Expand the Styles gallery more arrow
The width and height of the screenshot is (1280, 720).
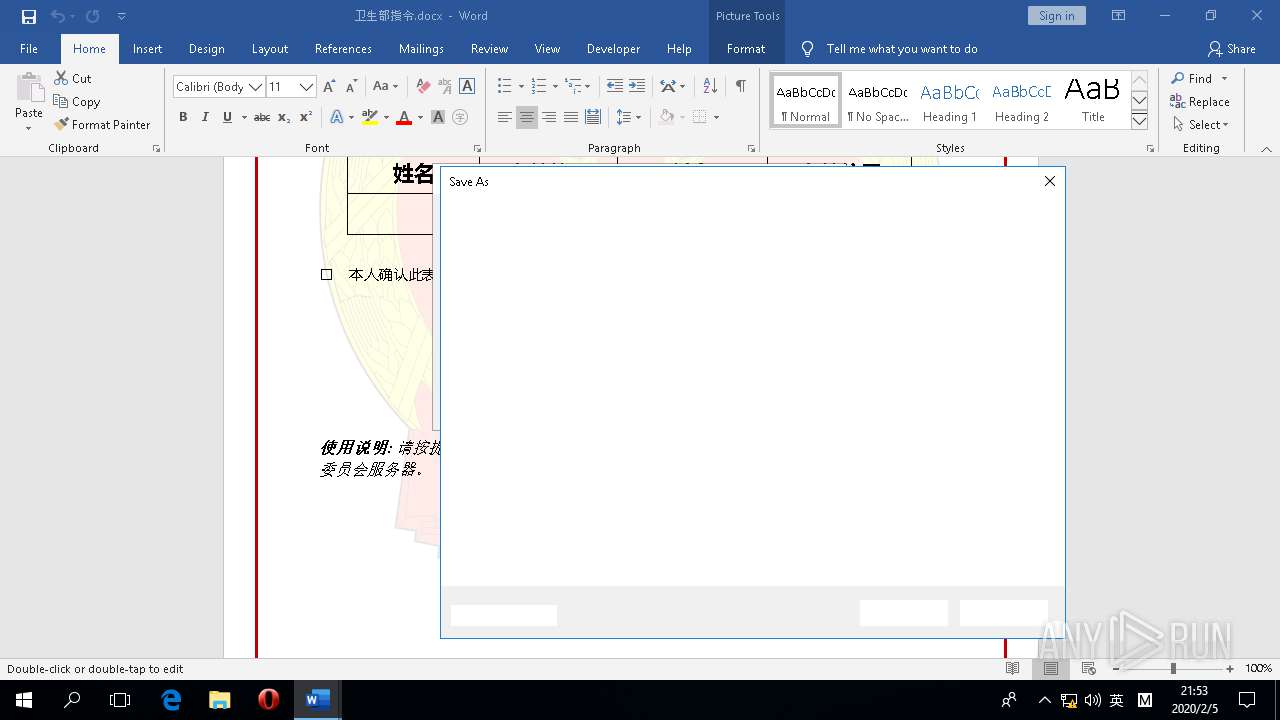coord(1139,121)
